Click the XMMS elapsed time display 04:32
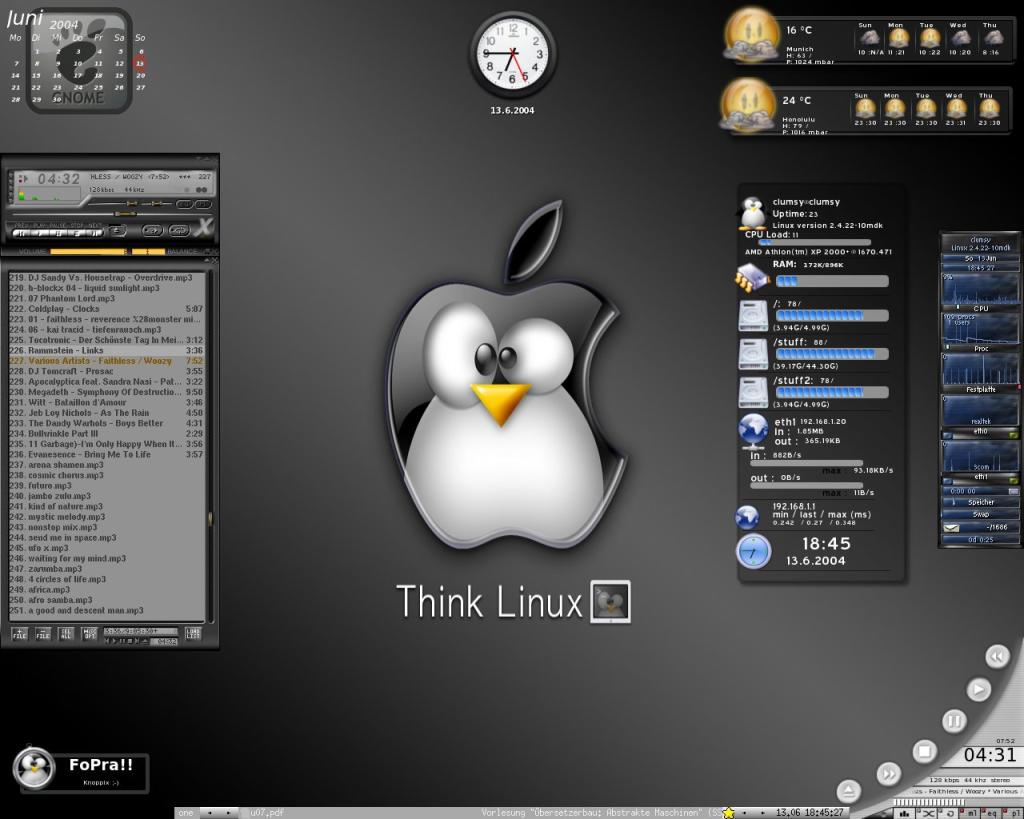This screenshot has width=1024, height=819. (x=58, y=179)
